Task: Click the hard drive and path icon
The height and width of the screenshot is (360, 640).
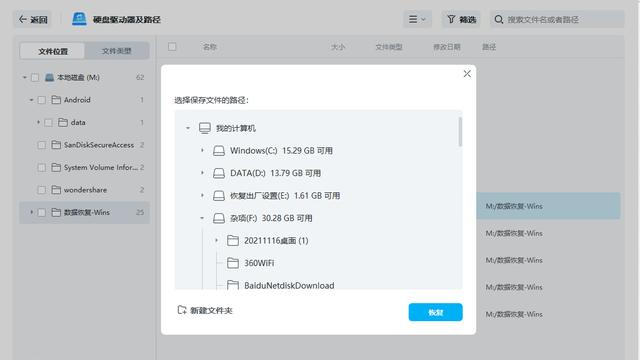Action: click(79, 19)
